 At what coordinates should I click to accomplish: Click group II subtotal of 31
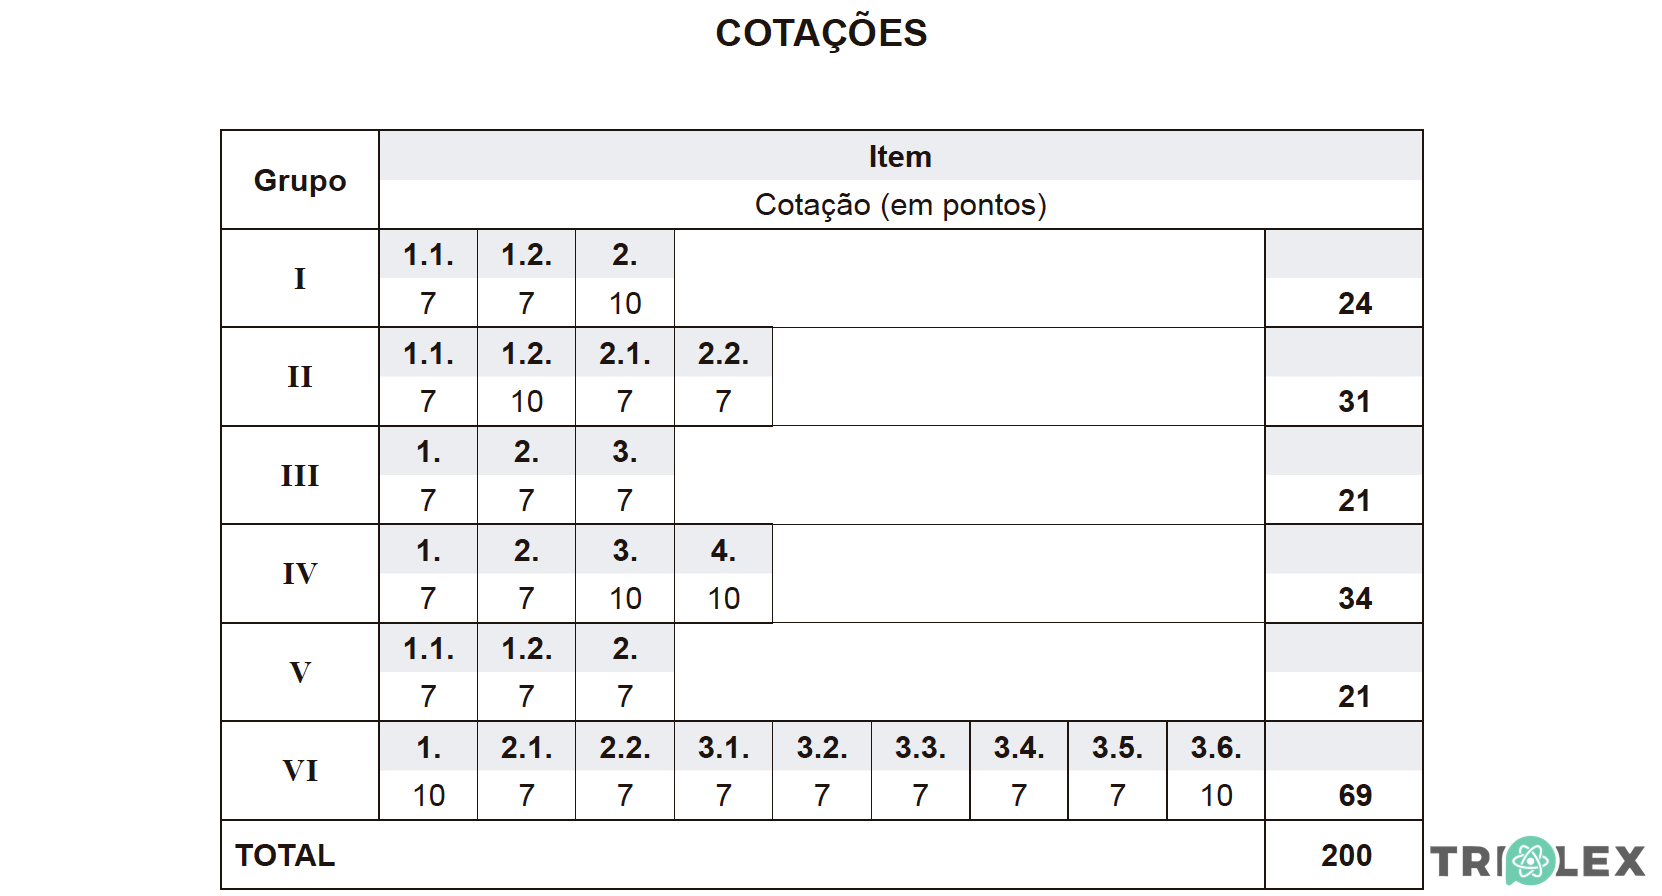[1355, 401]
